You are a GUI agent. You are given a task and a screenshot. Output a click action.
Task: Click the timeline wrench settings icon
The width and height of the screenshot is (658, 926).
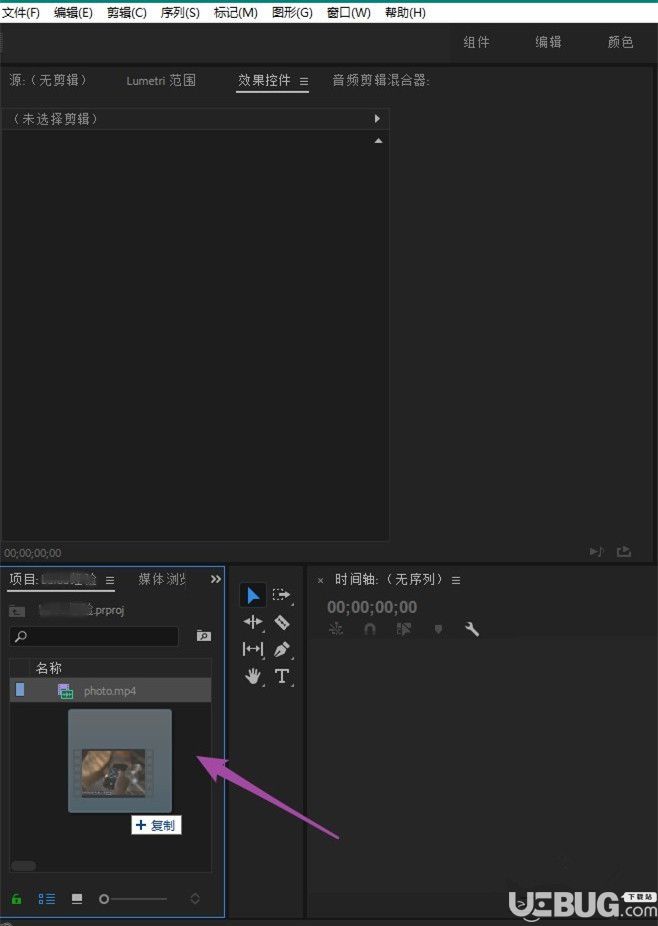coord(472,629)
